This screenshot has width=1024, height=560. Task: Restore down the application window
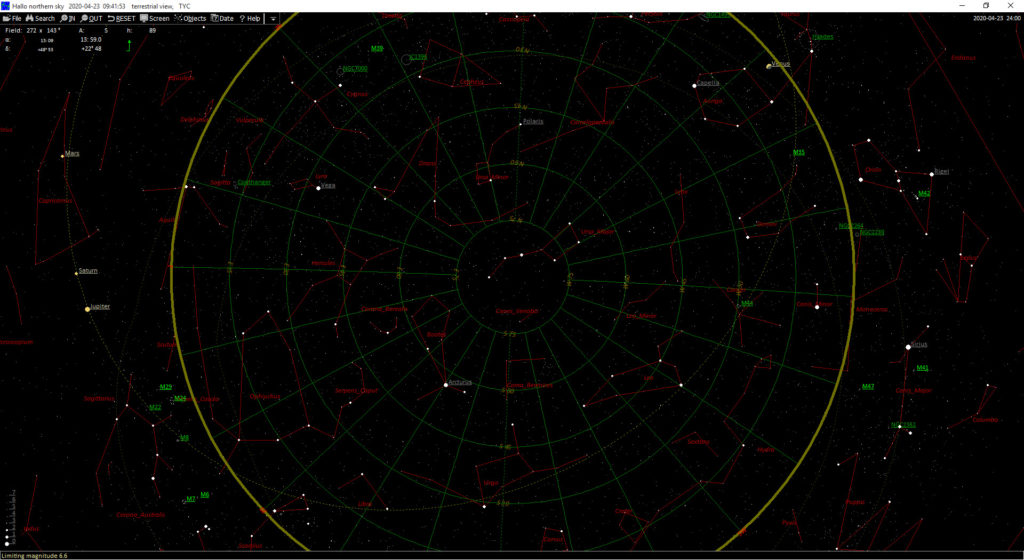[x=986, y=5]
